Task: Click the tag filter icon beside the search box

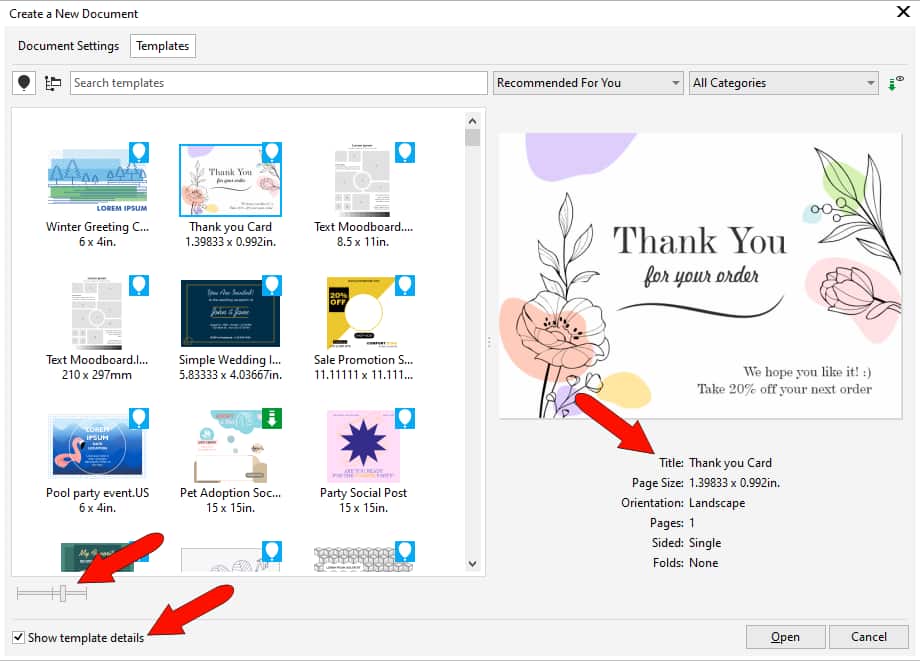Action: tap(23, 82)
